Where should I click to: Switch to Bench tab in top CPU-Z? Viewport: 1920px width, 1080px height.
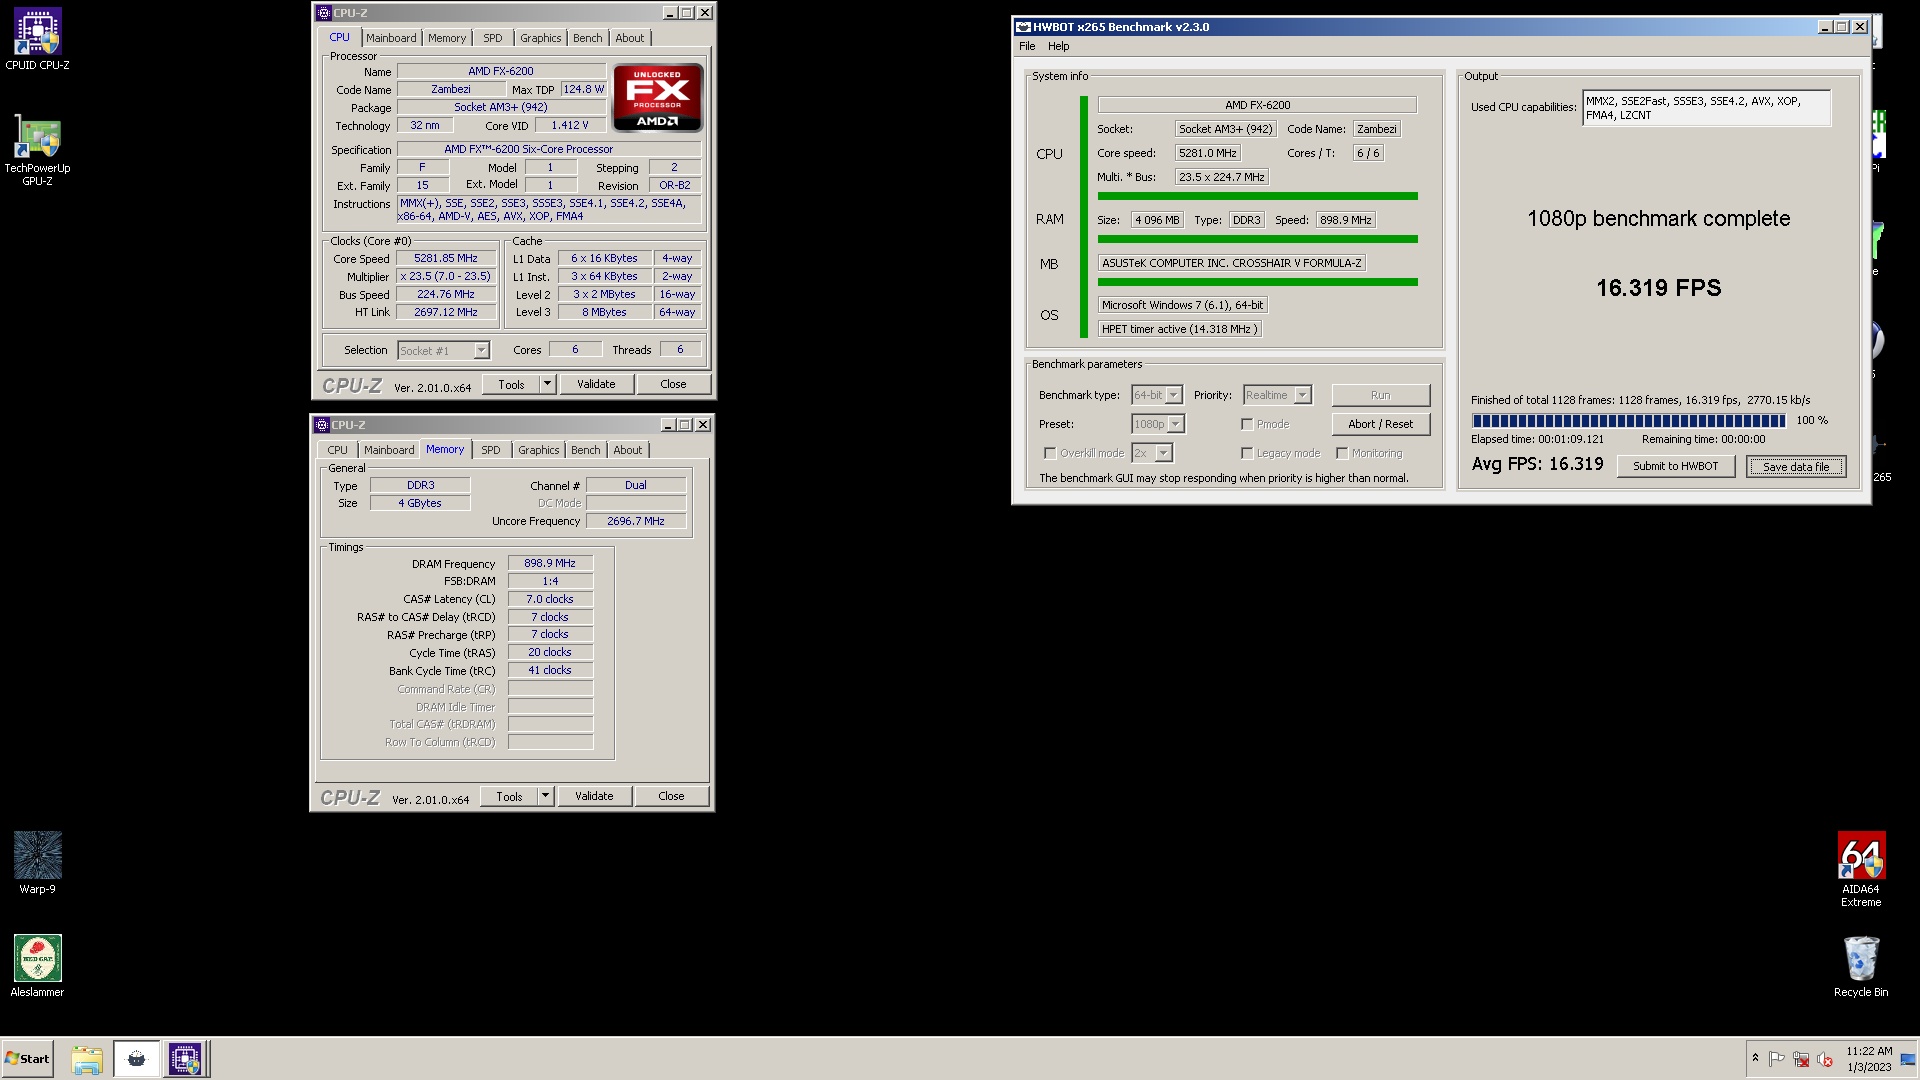[x=588, y=38]
